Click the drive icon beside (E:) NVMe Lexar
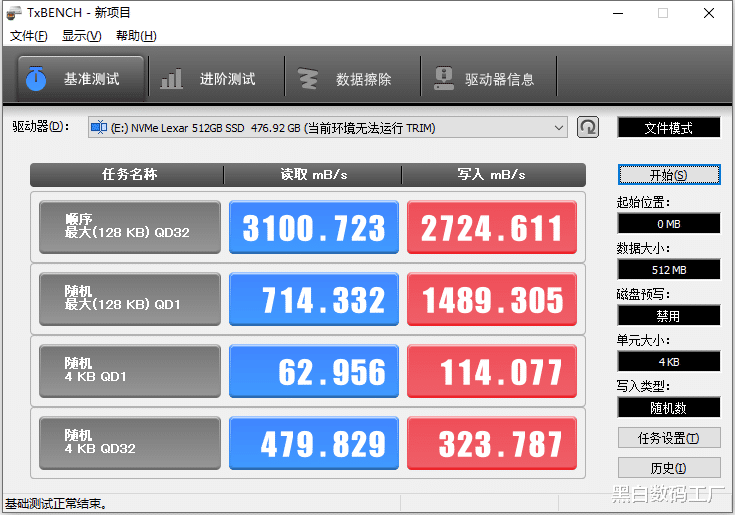 [x=99, y=127]
